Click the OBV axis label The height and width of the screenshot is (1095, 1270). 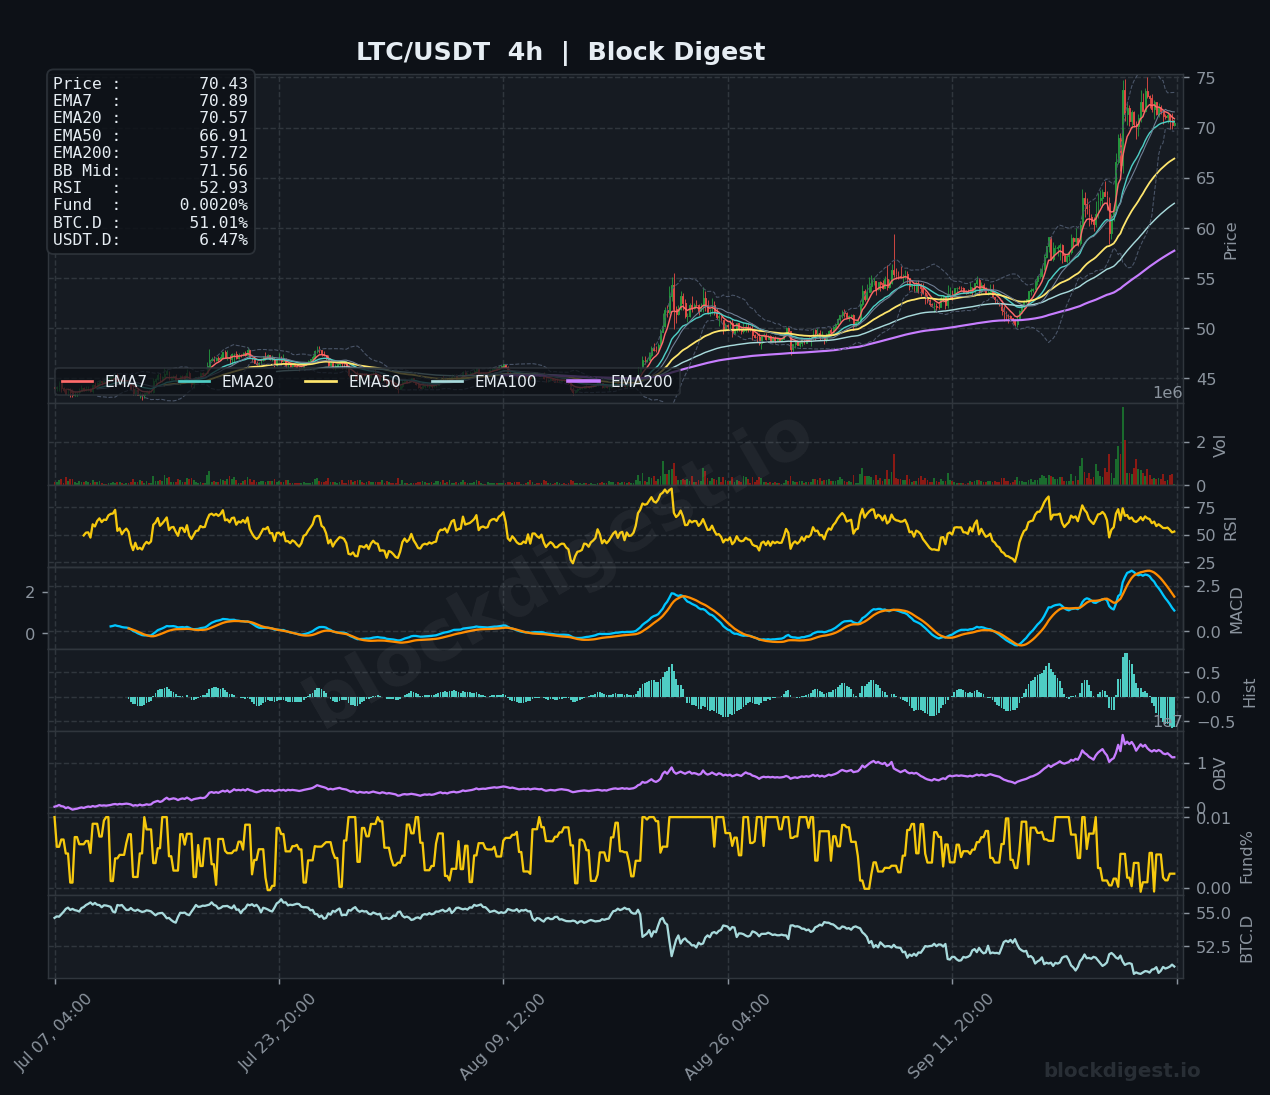1220,774
